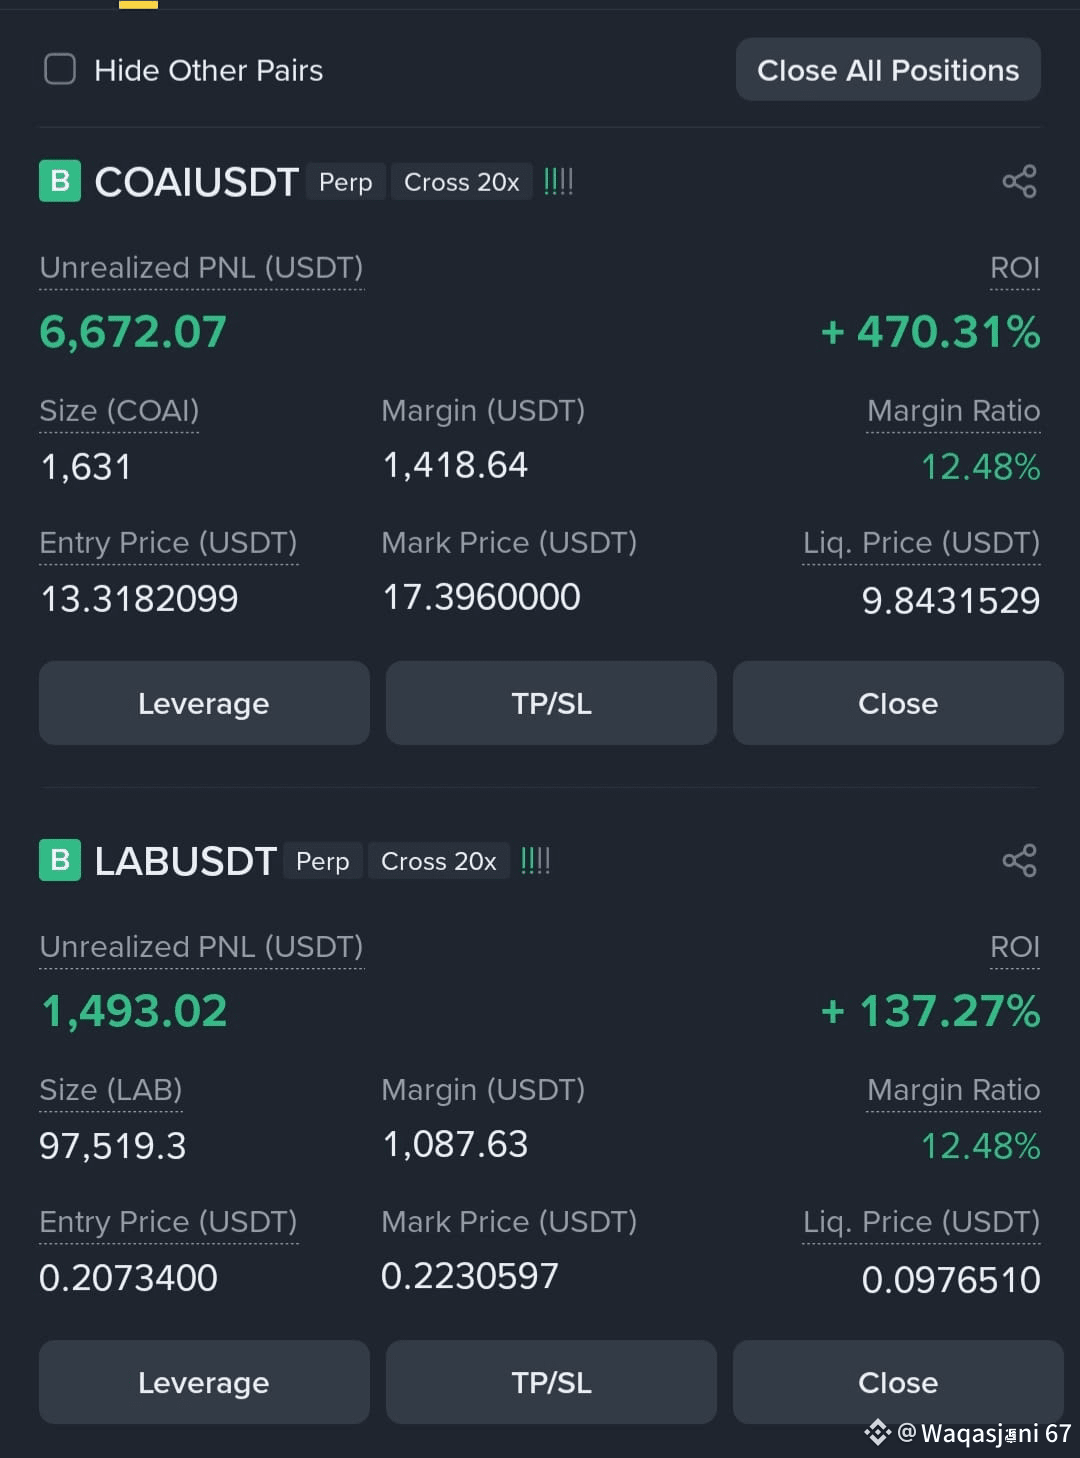Tap the green B badge beside LABUSDT
1080x1458 pixels.
(60, 860)
